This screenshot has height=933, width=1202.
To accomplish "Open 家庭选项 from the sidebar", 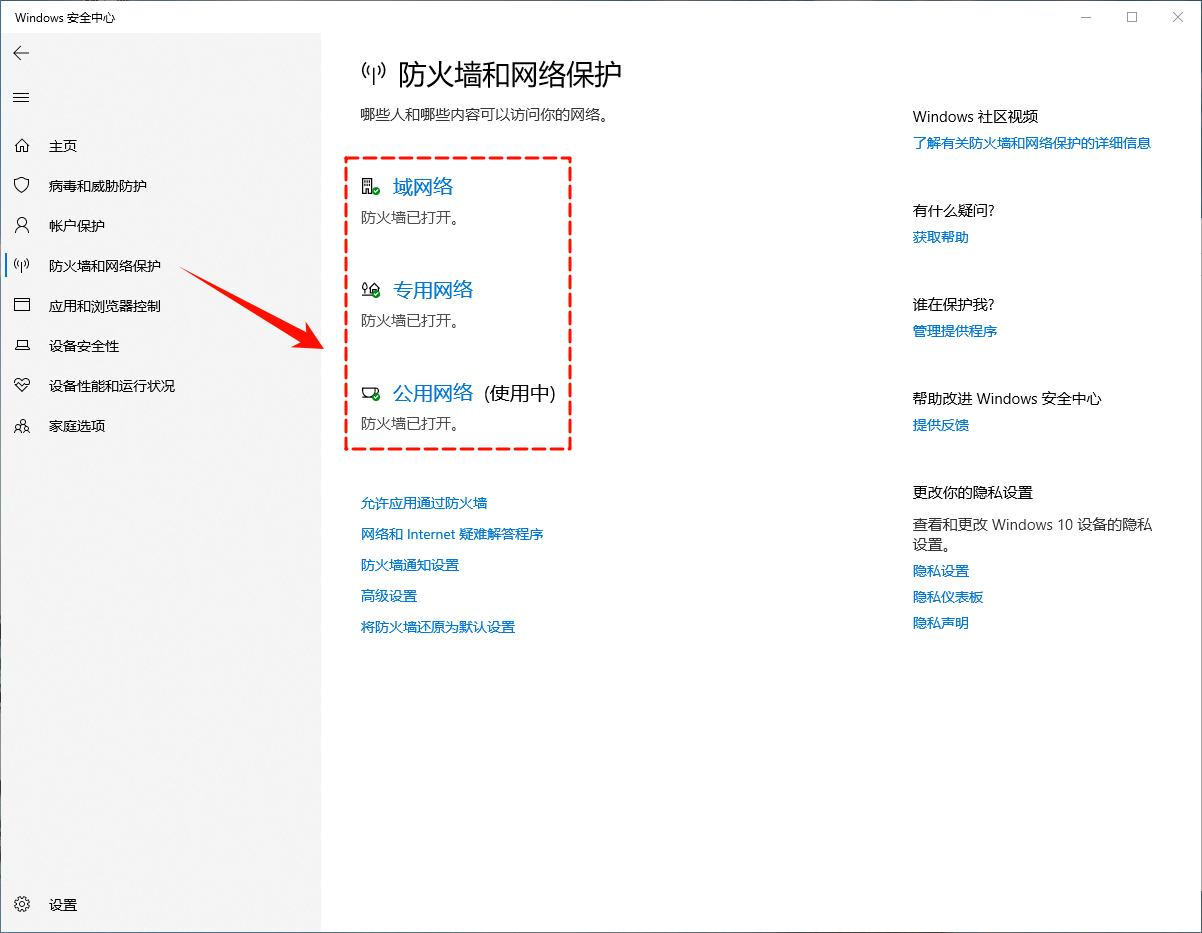I will pyautogui.click(x=75, y=425).
